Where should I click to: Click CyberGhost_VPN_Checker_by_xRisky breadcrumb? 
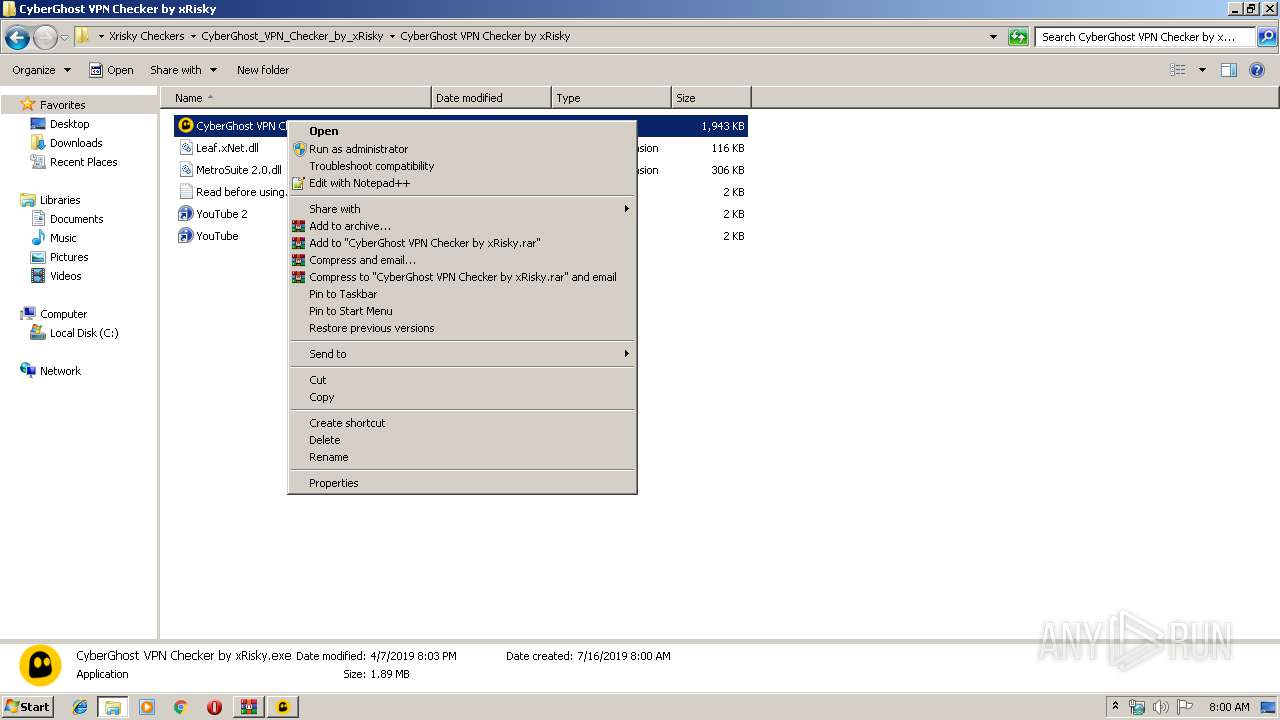coord(292,36)
